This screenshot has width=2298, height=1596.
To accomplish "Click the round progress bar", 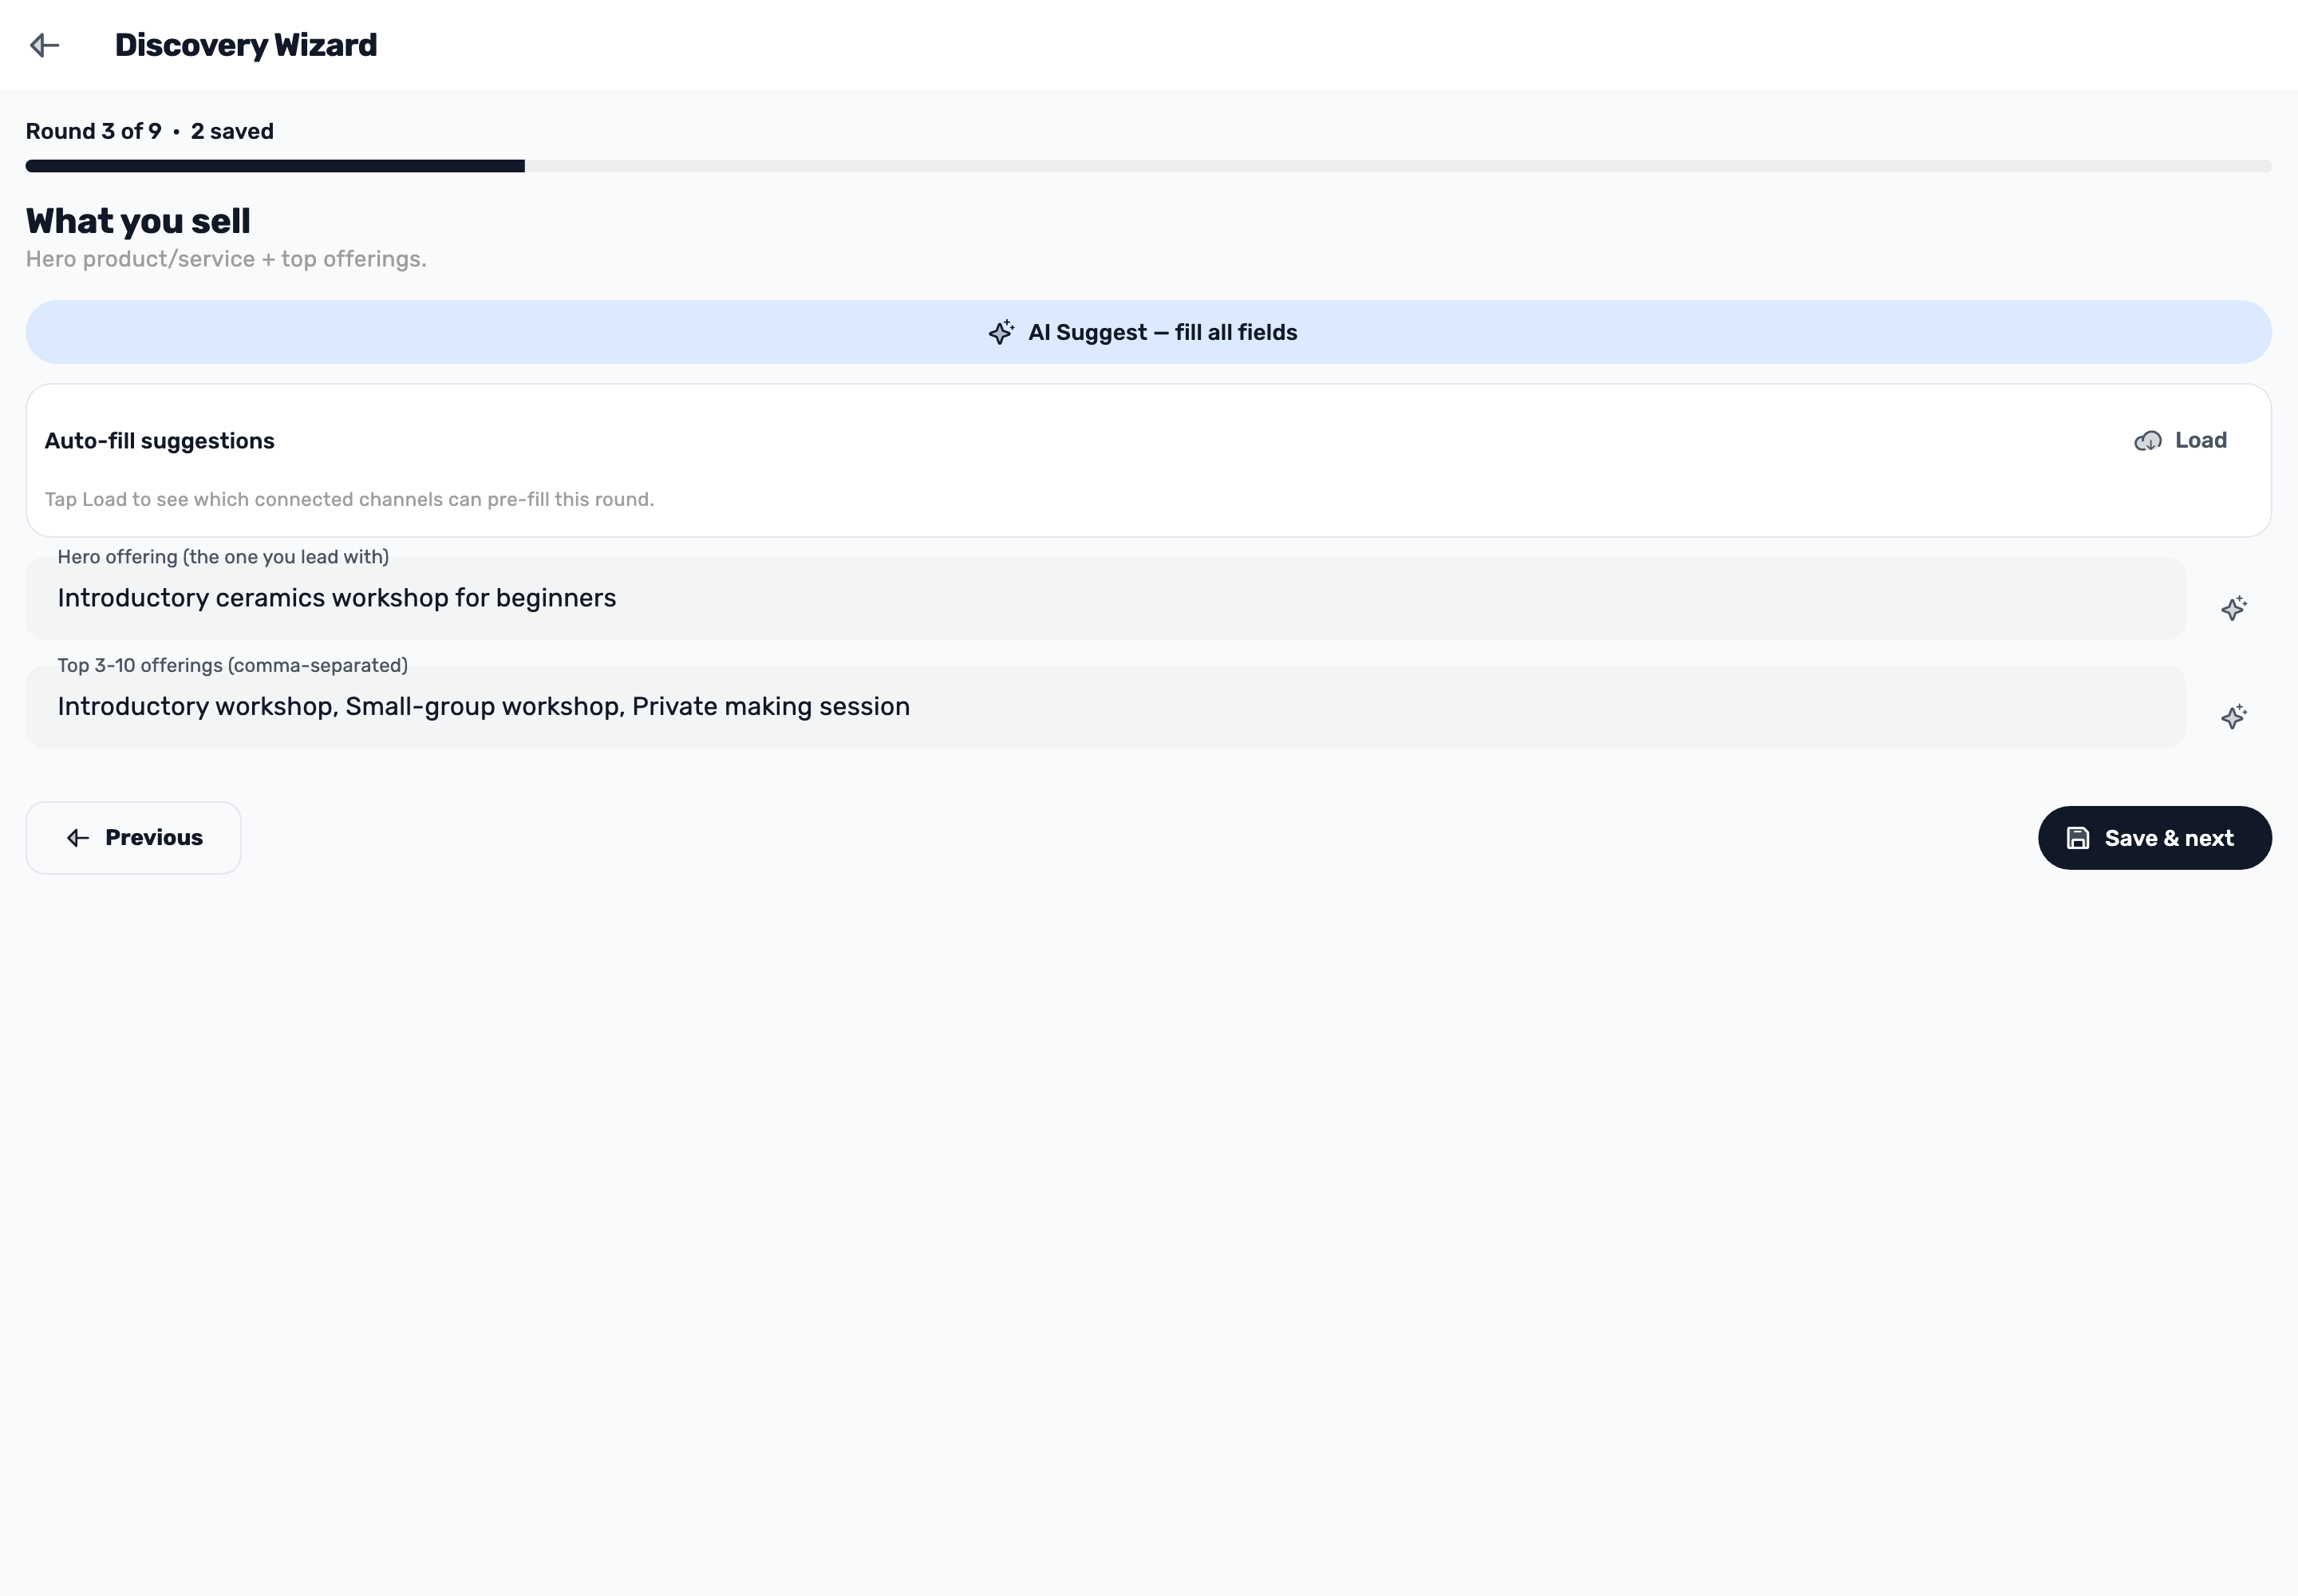I will [1148, 166].
